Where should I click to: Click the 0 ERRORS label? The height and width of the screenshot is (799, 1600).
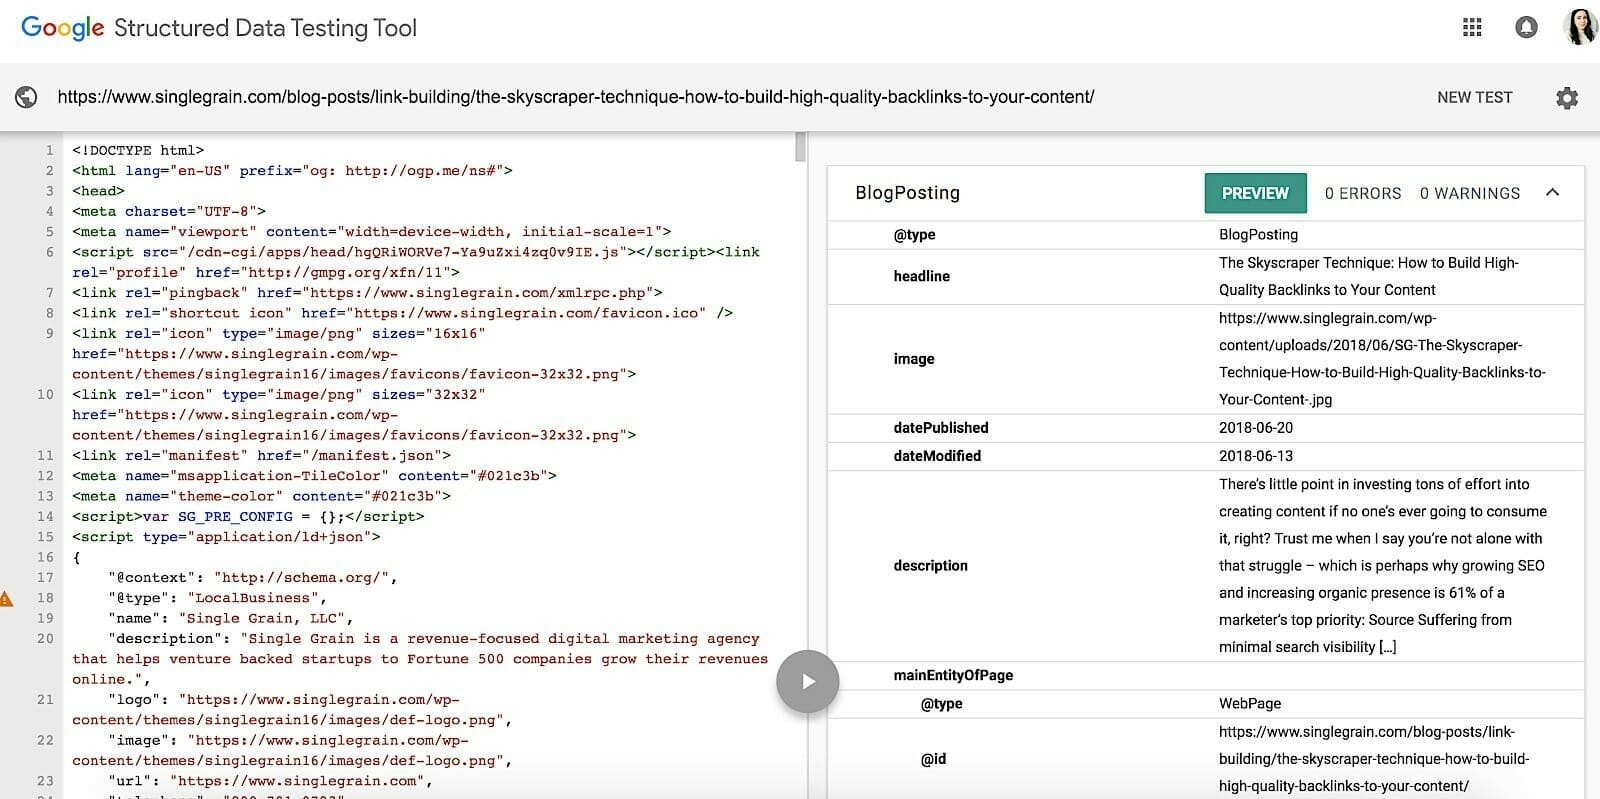pyautogui.click(x=1363, y=193)
